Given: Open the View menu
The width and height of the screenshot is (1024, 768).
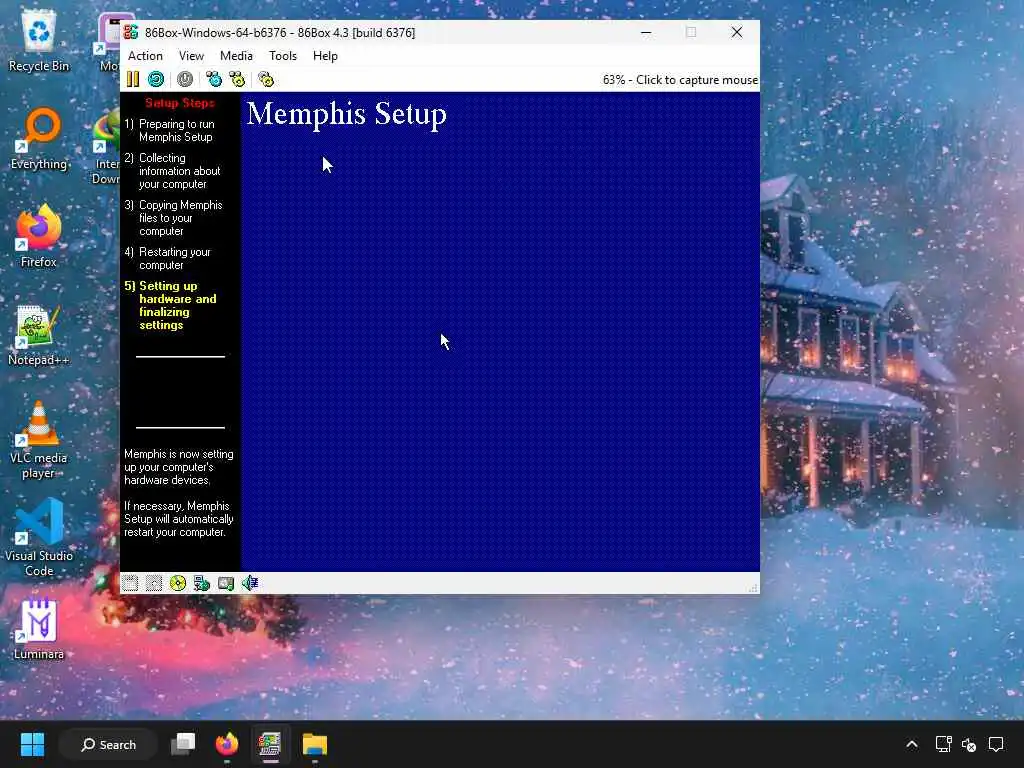Looking at the screenshot, I should click(x=191, y=56).
